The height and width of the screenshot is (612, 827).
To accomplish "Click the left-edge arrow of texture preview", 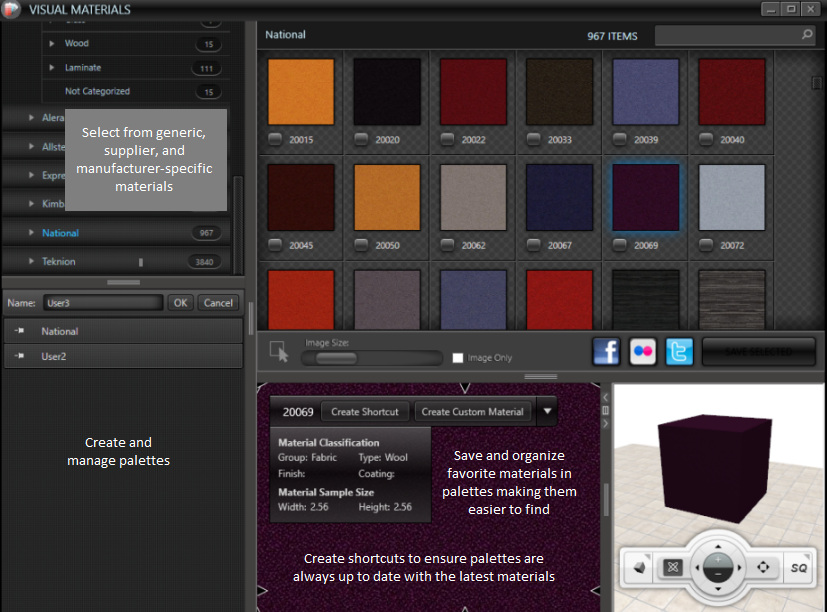I will coord(263,590).
